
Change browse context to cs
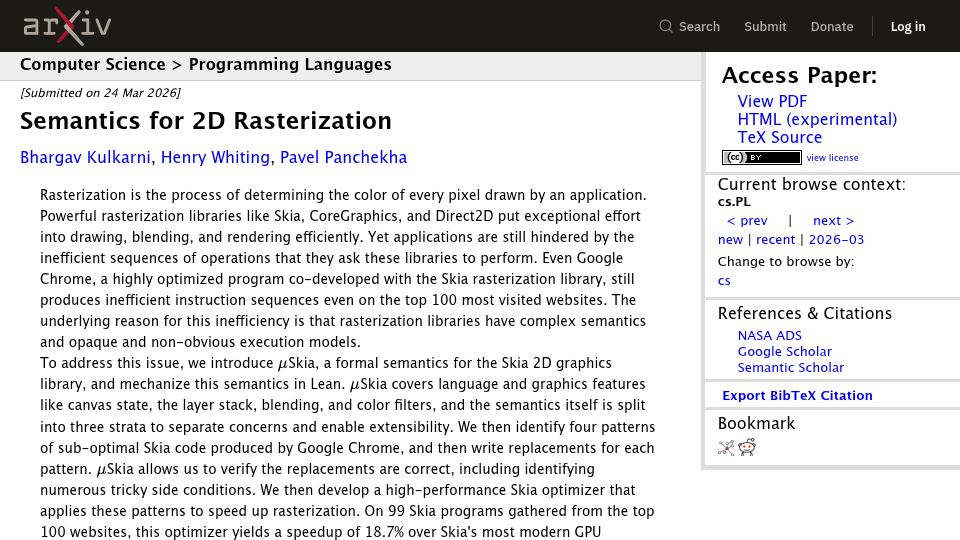pos(724,281)
